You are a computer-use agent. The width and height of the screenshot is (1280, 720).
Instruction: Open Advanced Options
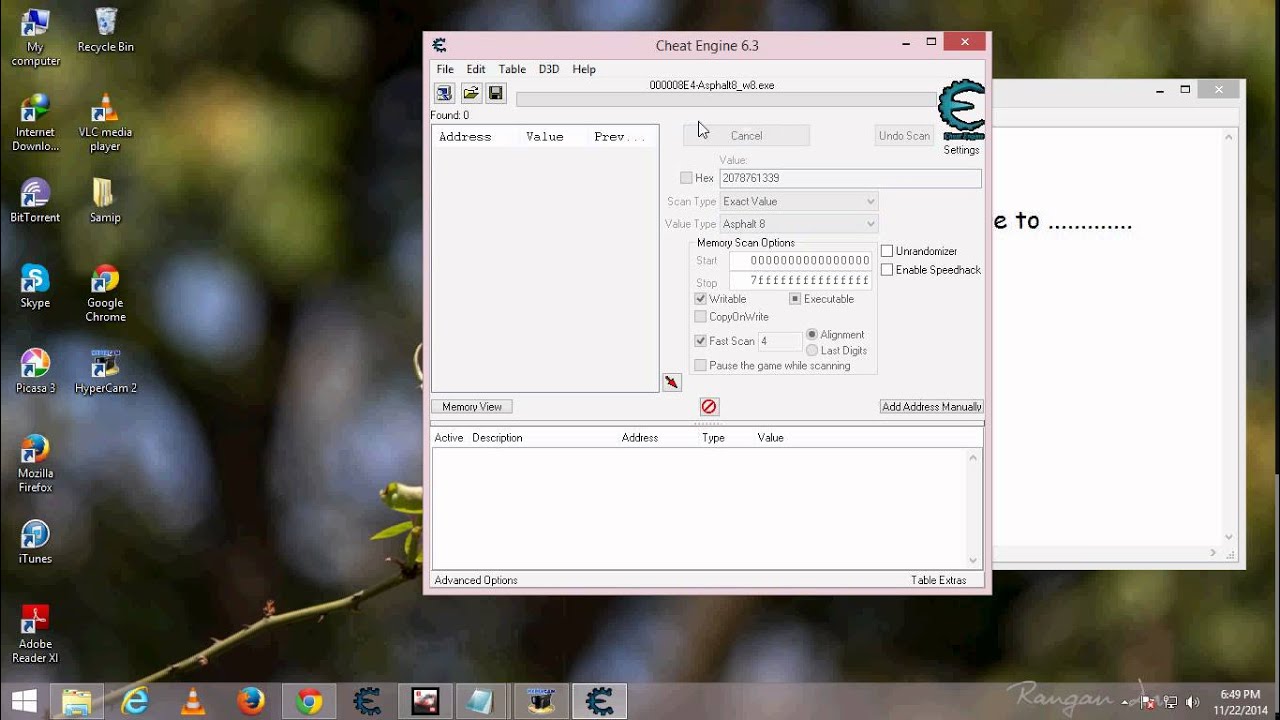(476, 580)
